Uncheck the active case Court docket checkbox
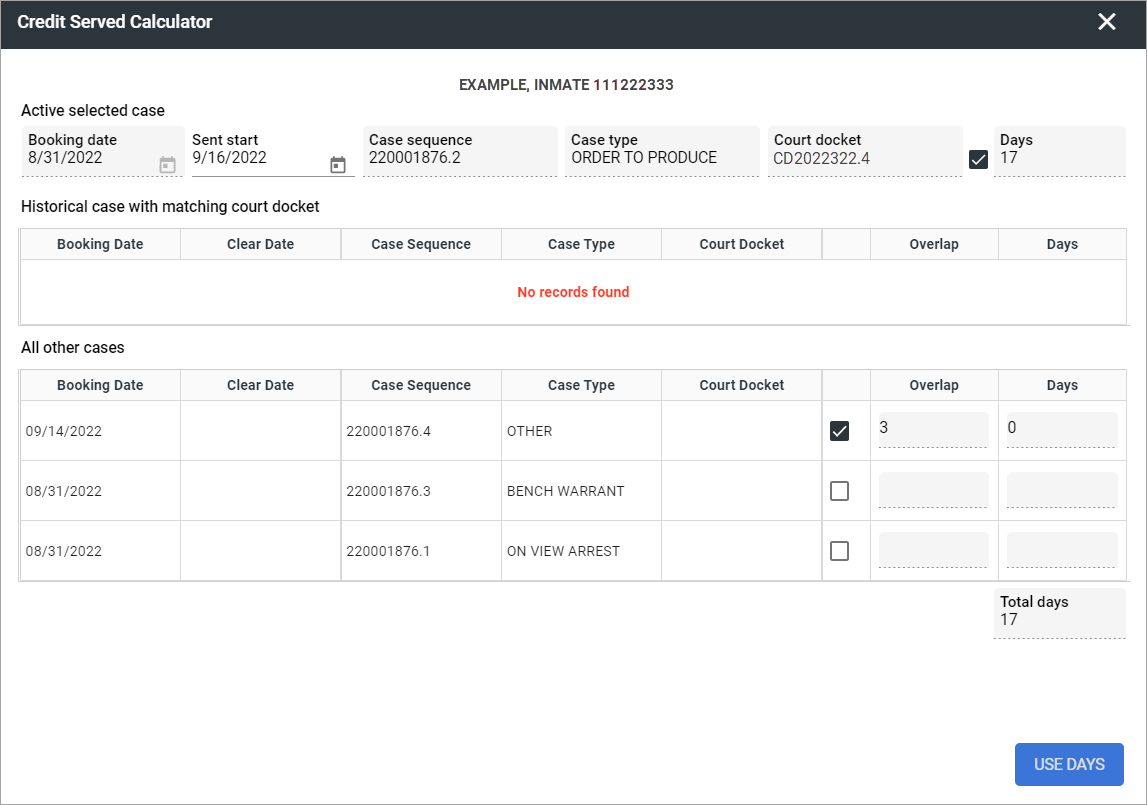The height and width of the screenshot is (805, 1147). [978, 159]
